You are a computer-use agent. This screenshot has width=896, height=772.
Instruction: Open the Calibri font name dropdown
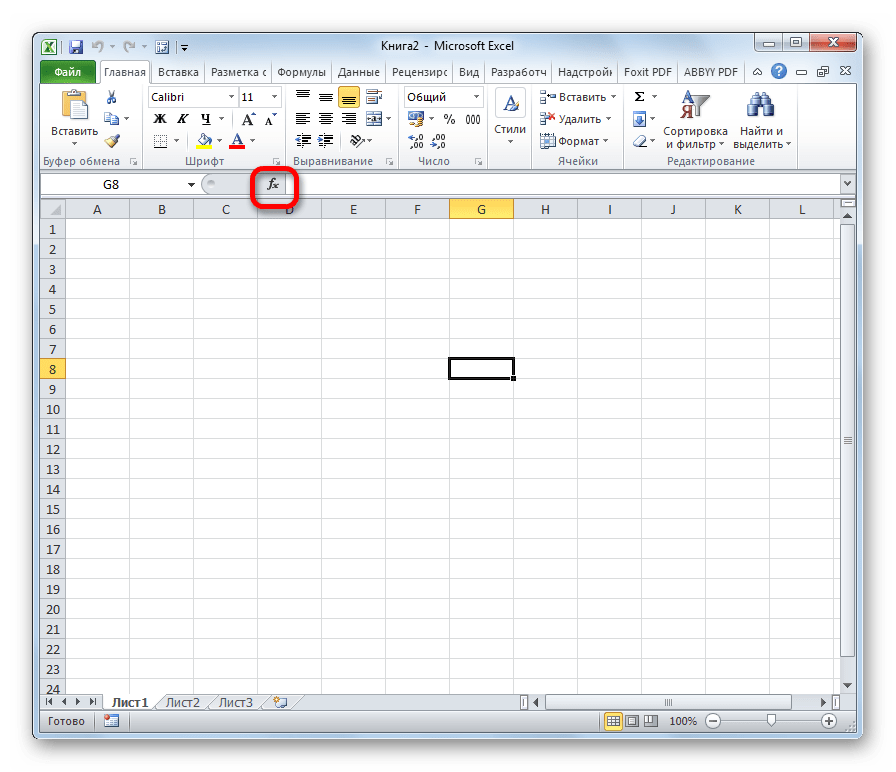pyautogui.click(x=231, y=97)
